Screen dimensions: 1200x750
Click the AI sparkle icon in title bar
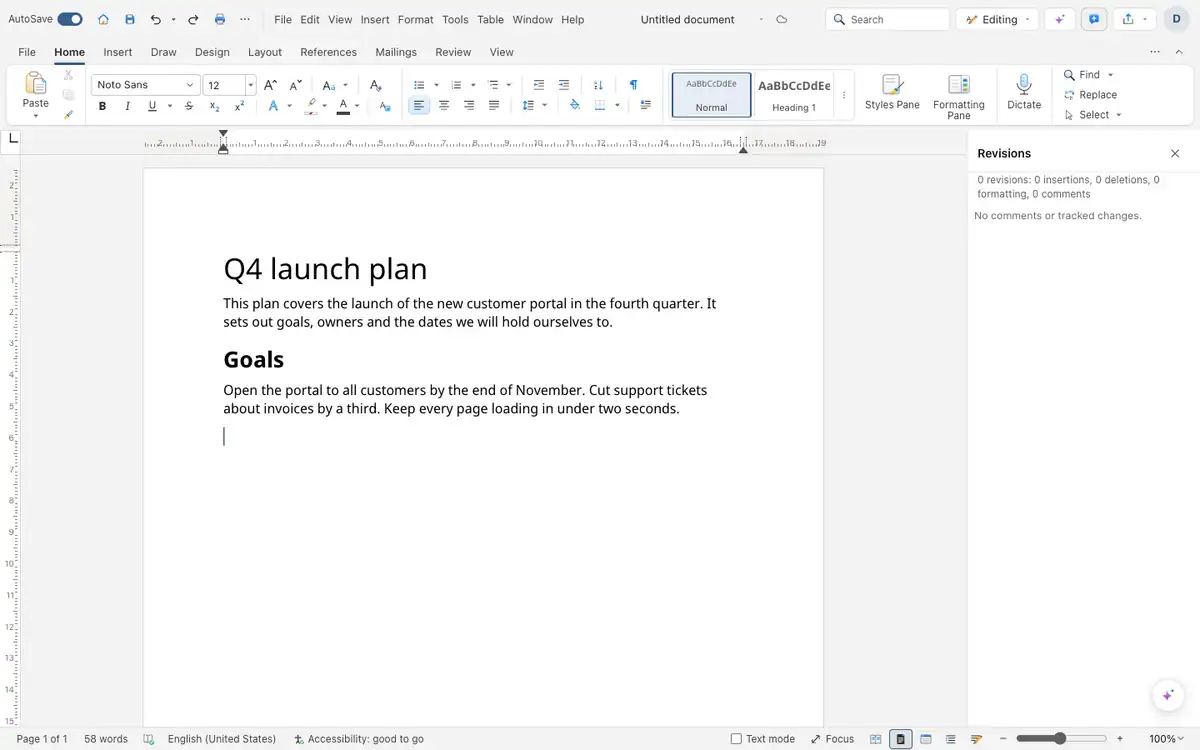(x=1059, y=19)
